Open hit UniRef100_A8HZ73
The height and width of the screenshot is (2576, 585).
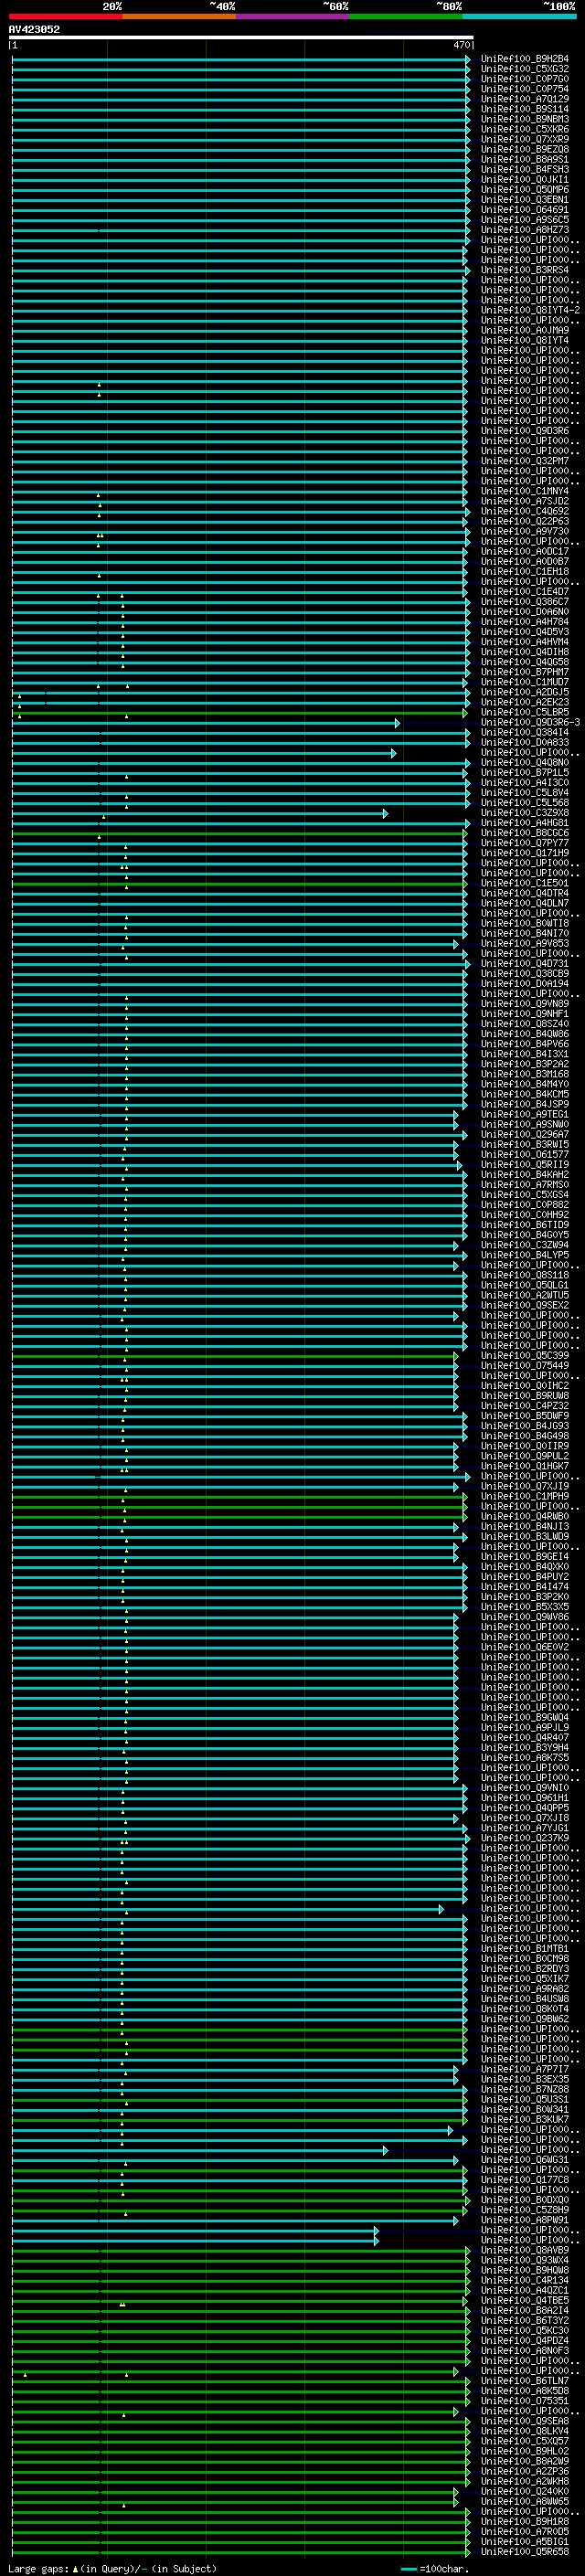tap(525, 230)
